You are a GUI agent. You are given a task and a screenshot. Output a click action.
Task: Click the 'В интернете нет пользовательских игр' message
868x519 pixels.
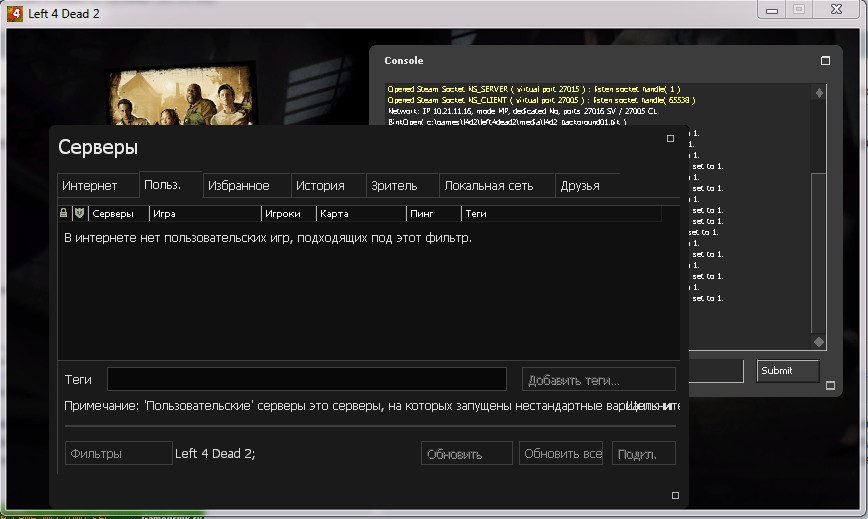coord(268,238)
